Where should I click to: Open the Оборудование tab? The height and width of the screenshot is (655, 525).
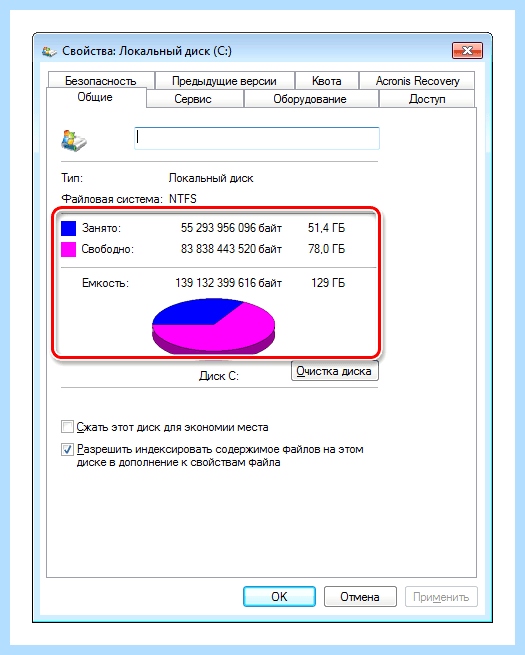[x=310, y=99]
